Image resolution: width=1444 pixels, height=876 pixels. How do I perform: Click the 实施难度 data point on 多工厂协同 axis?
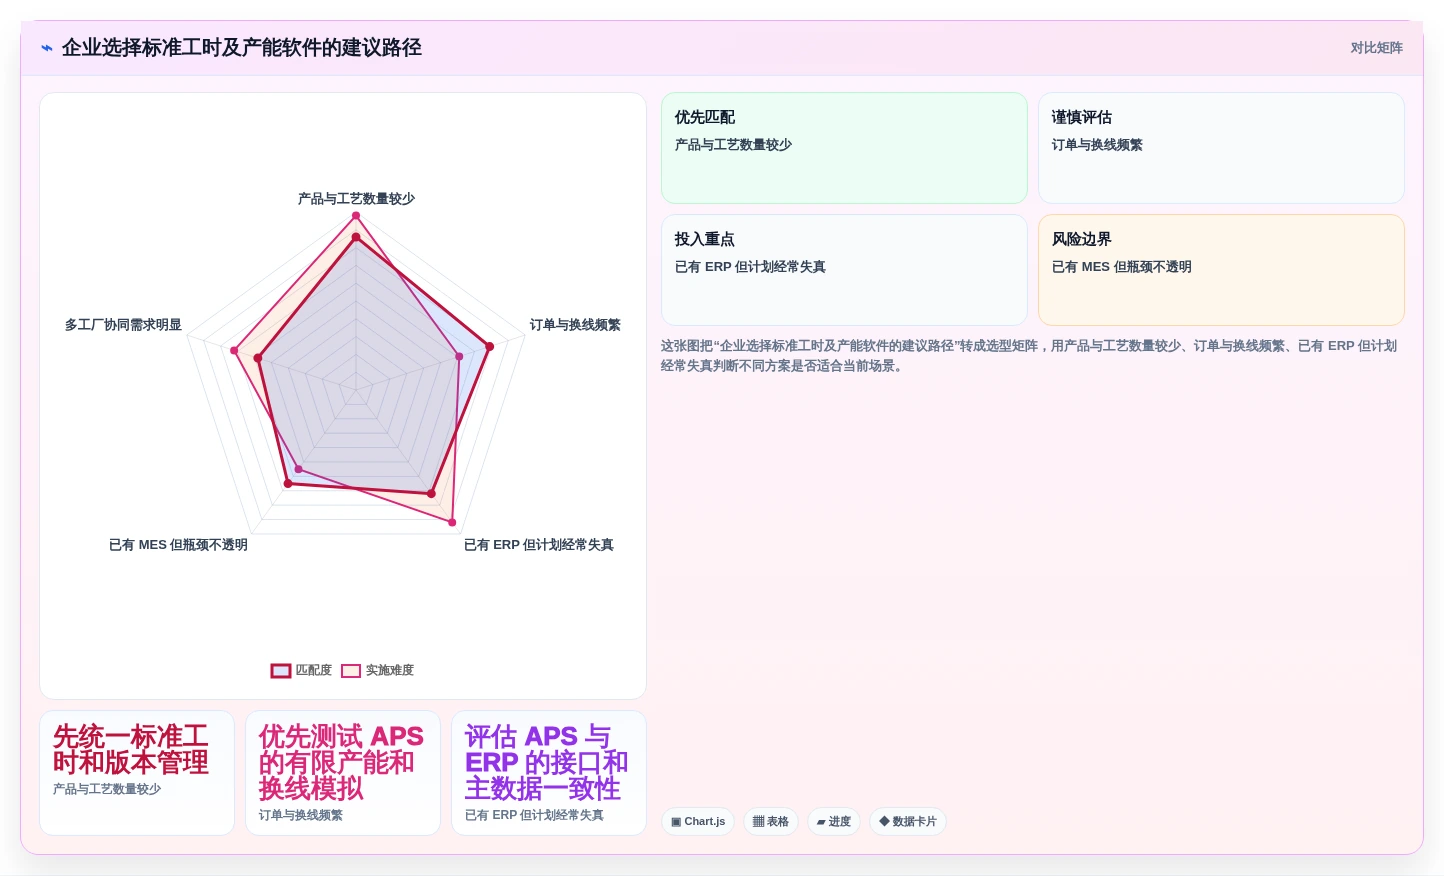tap(234, 351)
